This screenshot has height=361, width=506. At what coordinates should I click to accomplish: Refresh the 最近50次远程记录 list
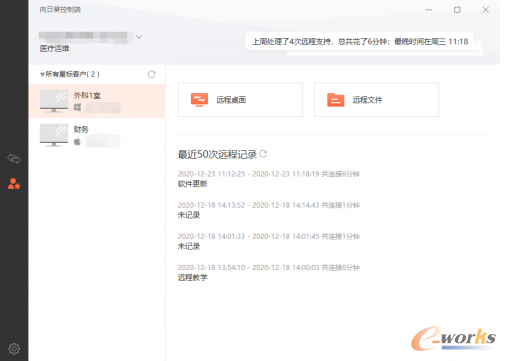click(263, 154)
